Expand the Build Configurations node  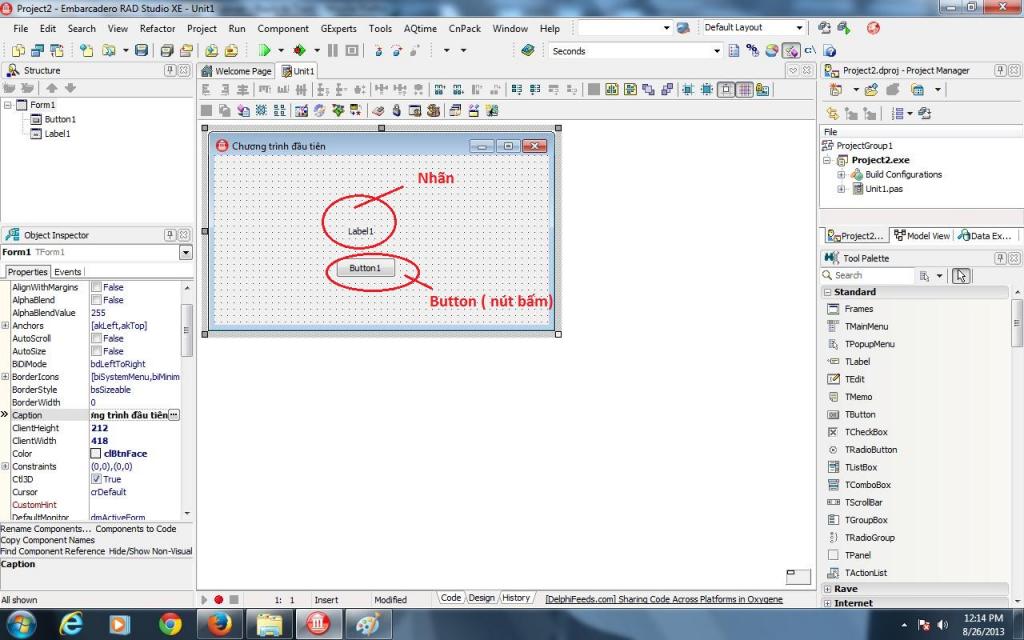pyautogui.click(x=841, y=174)
